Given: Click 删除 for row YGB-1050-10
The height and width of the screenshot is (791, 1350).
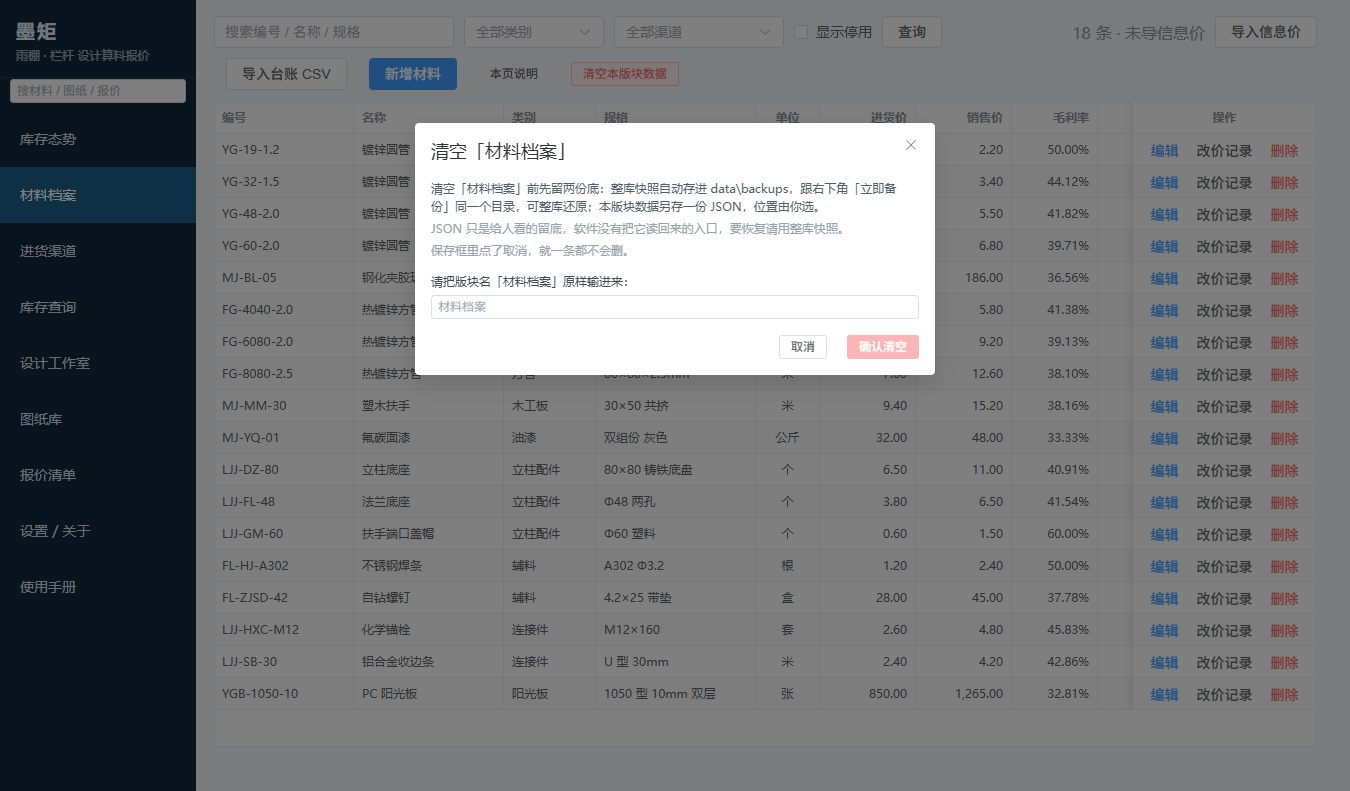Looking at the screenshot, I should [x=1284, y=695].
